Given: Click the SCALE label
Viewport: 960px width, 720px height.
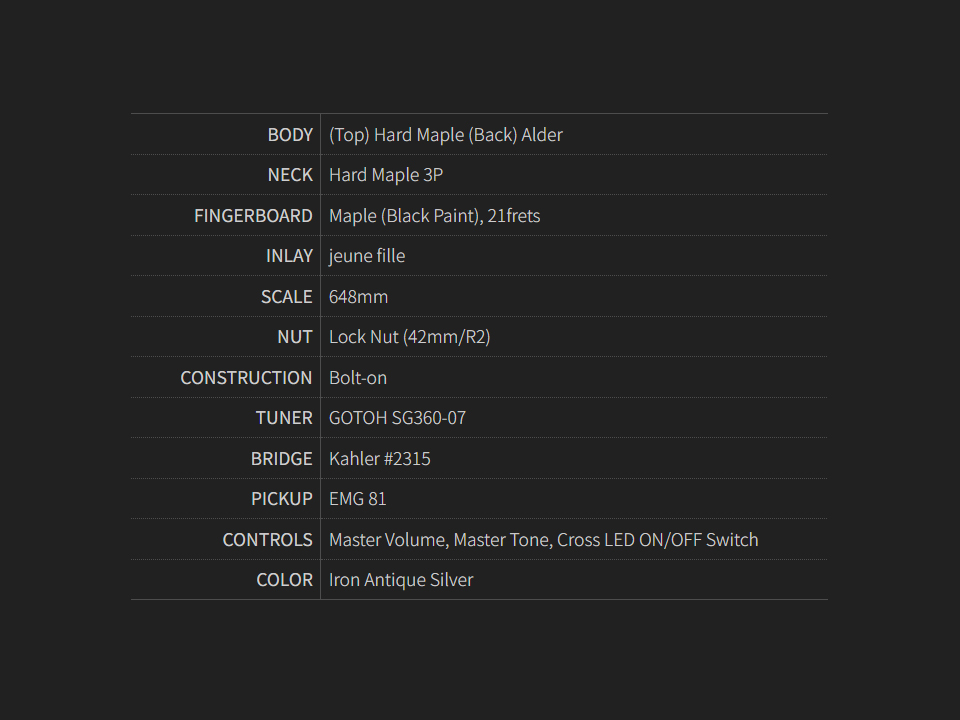Looking at the screenshot, I should click(x=286, y=297).
